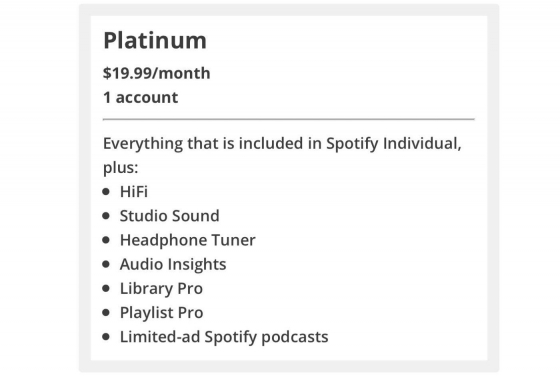Viewport: 560px width, 378px height.
Task: Click the bullet dot beside Library Pro
Action: (106, 288)
